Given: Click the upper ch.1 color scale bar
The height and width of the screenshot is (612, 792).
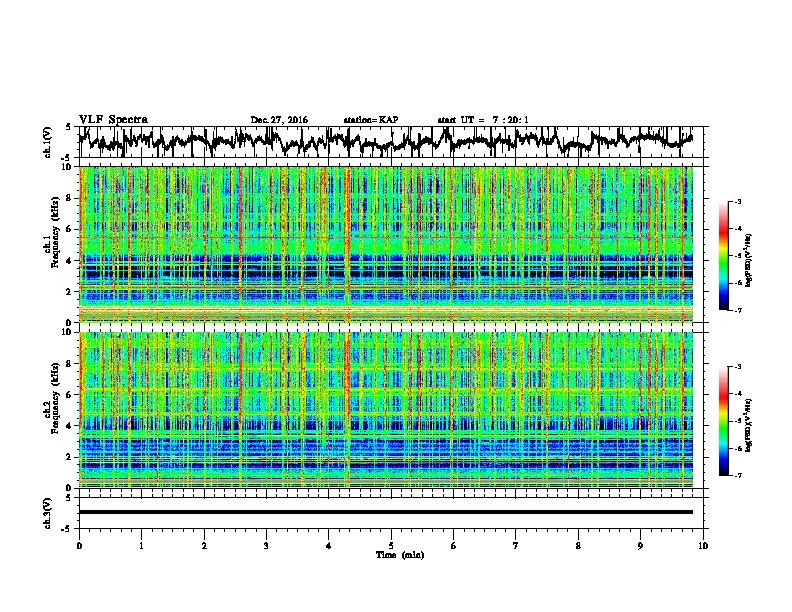Looking at the screenshot, I should coord(724,256).
